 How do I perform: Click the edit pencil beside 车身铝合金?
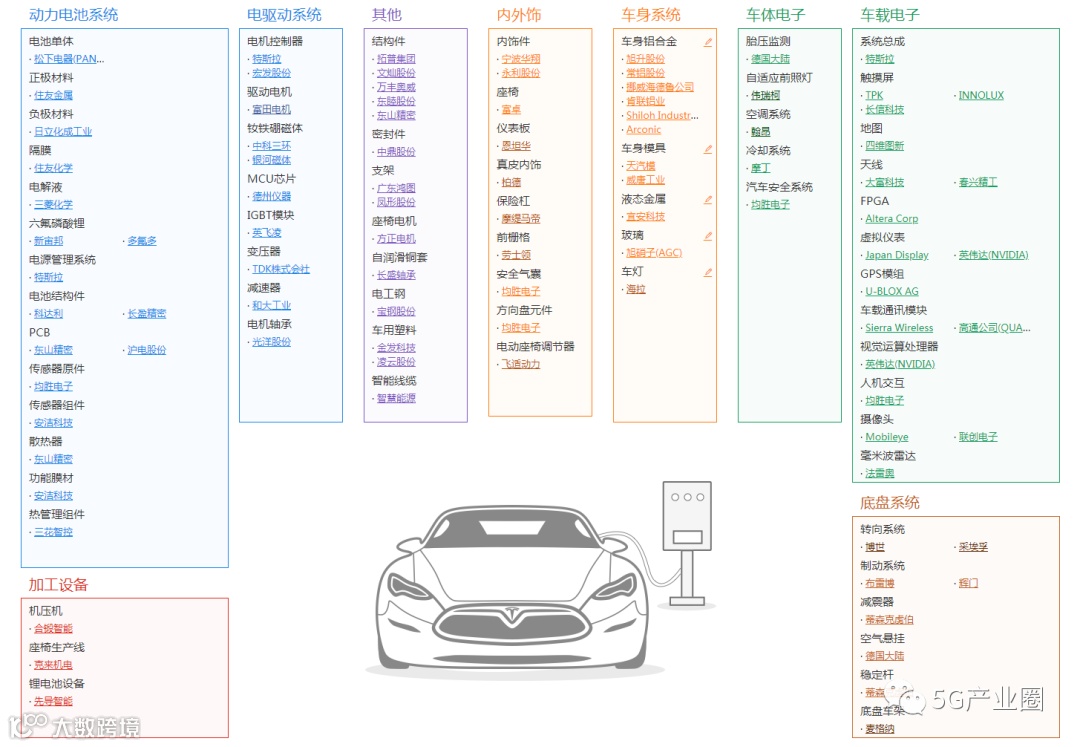pos(707,42)
